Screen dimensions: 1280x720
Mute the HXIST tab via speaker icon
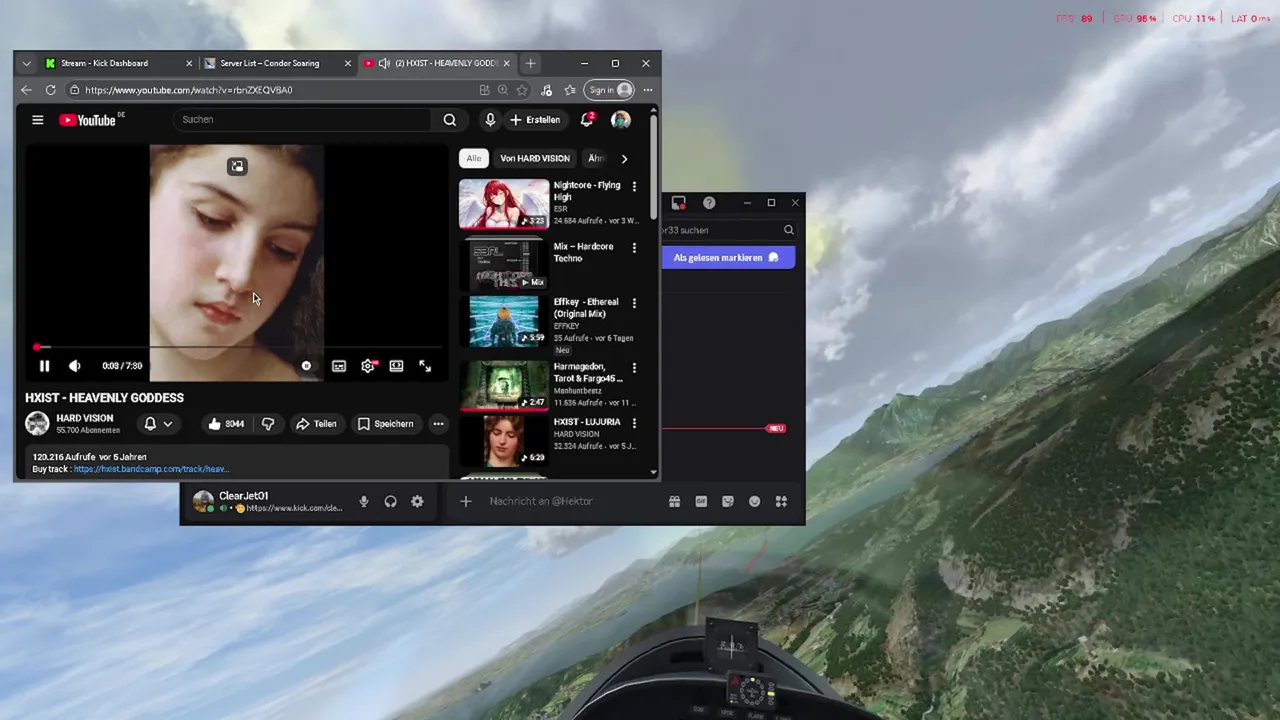click(384, 63)
